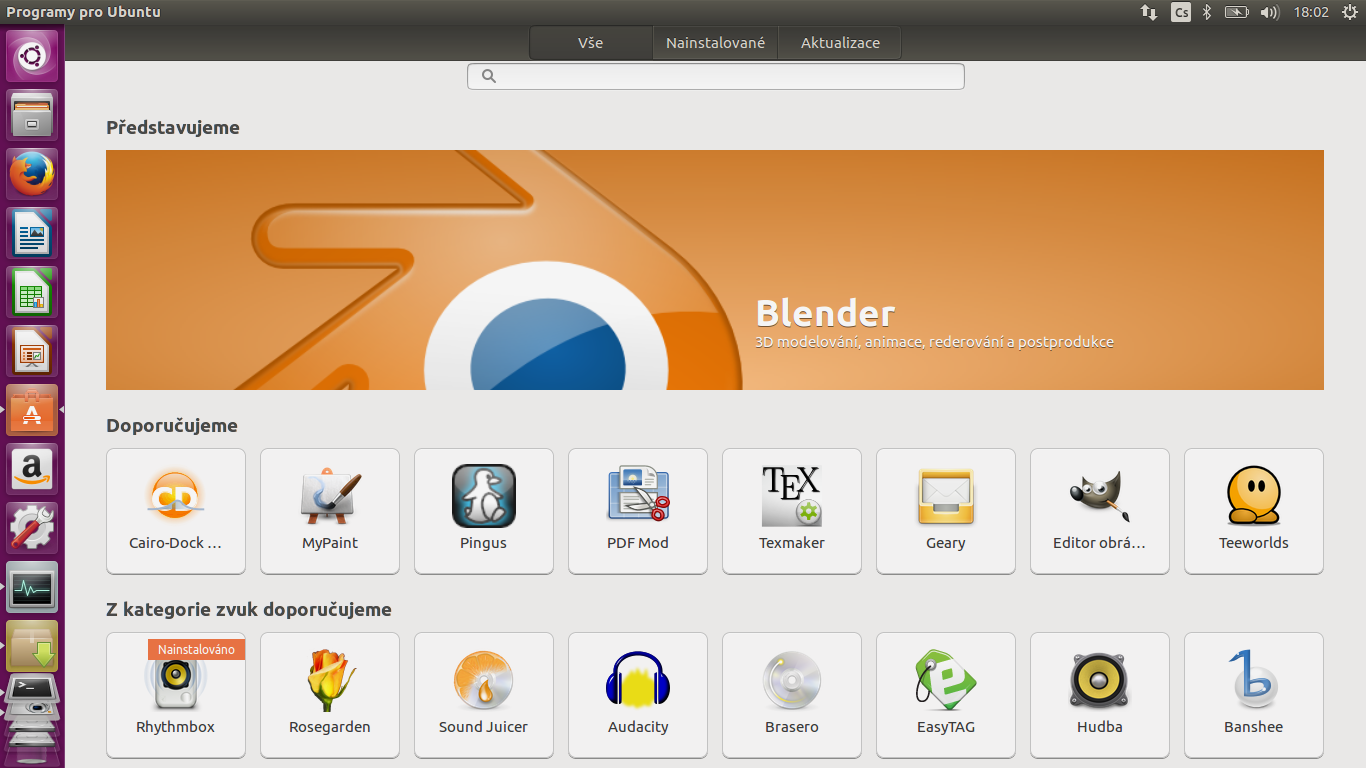Open System Settings wrench-and-gear icon

pyautogui.click(x=32, y=528)
